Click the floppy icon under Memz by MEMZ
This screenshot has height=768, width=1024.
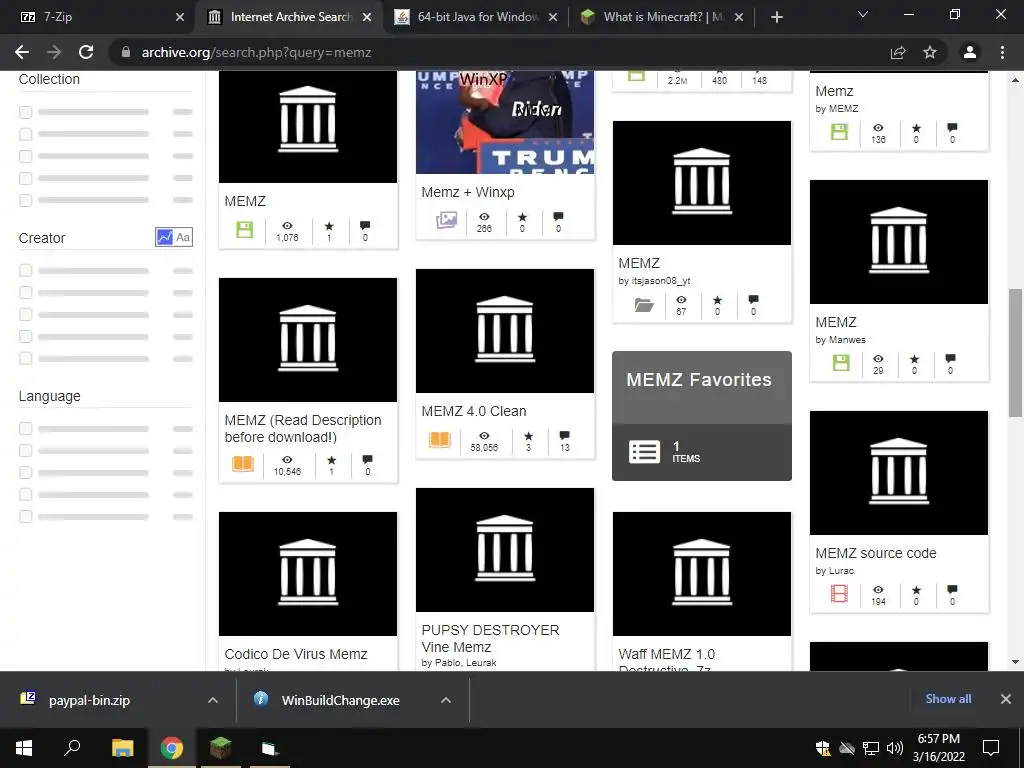(x=839, y=132)
